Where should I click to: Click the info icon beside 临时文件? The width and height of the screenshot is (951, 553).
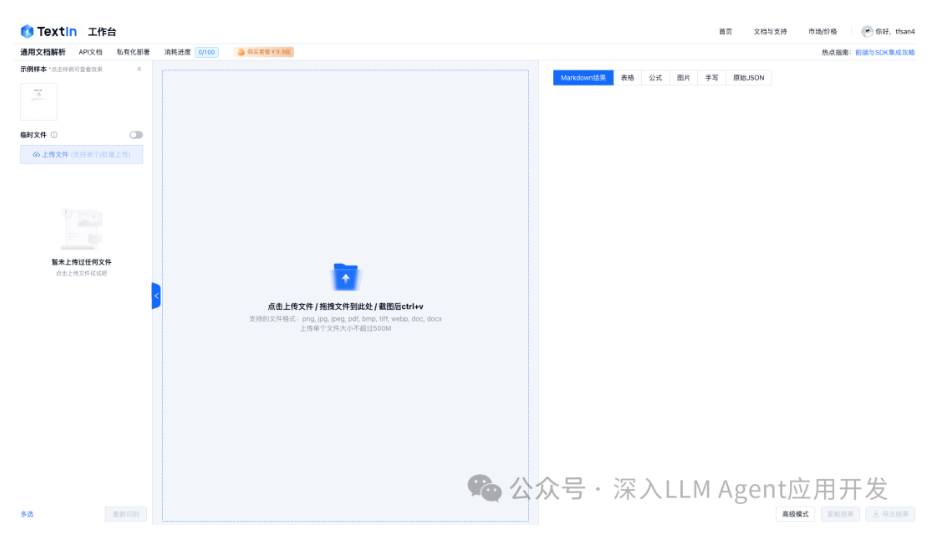pos(54,135)
